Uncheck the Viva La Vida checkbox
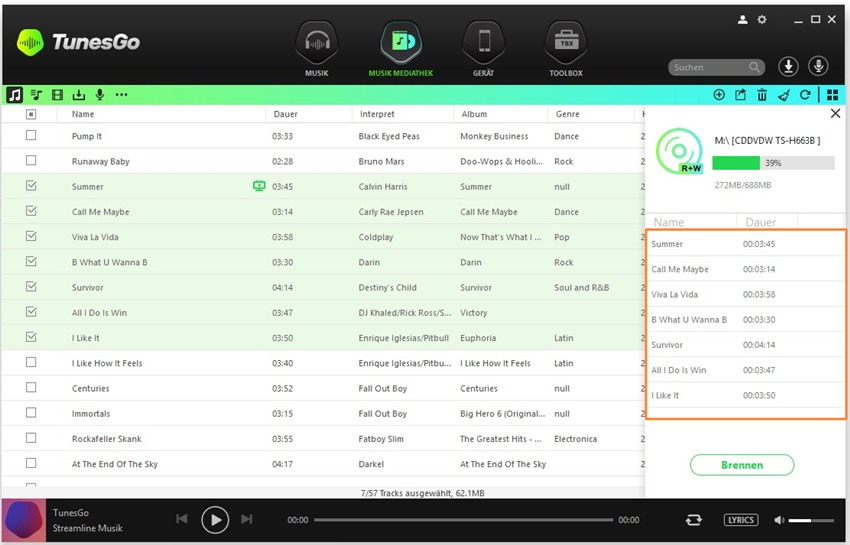The height and width of the screenshot is (545, 850). click(x=31, y=236)
